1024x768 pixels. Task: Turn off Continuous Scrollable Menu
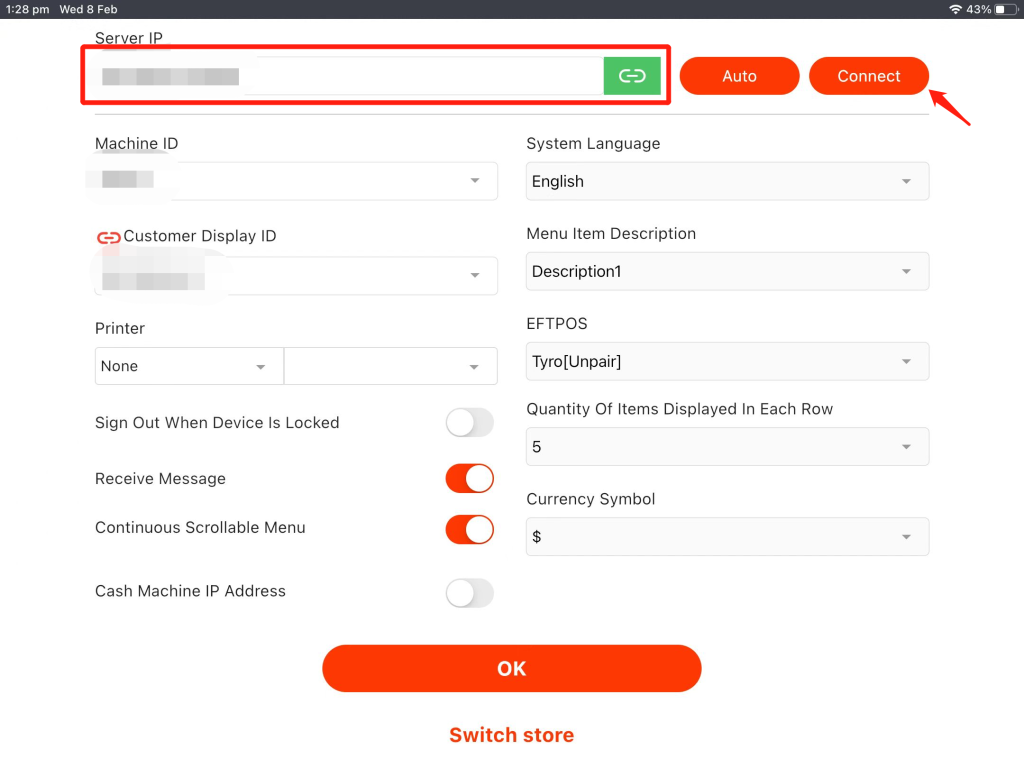(x=469, y=529)
